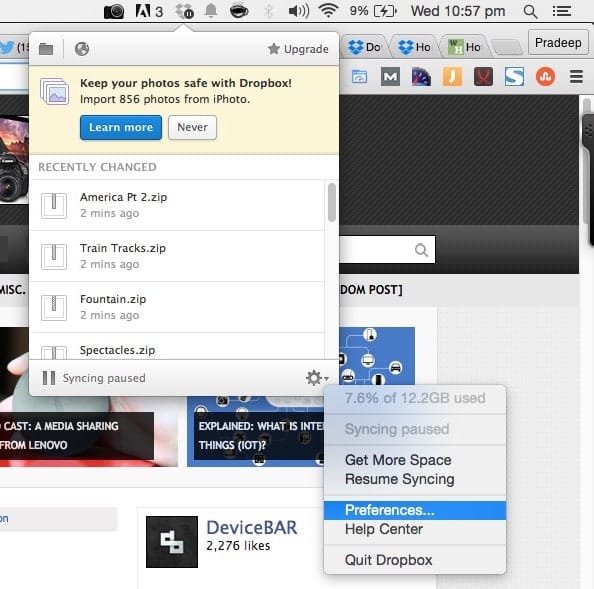The image size is (594, 589).
Task: Open Help Center menu item
Action: click(x=415, y=529)
